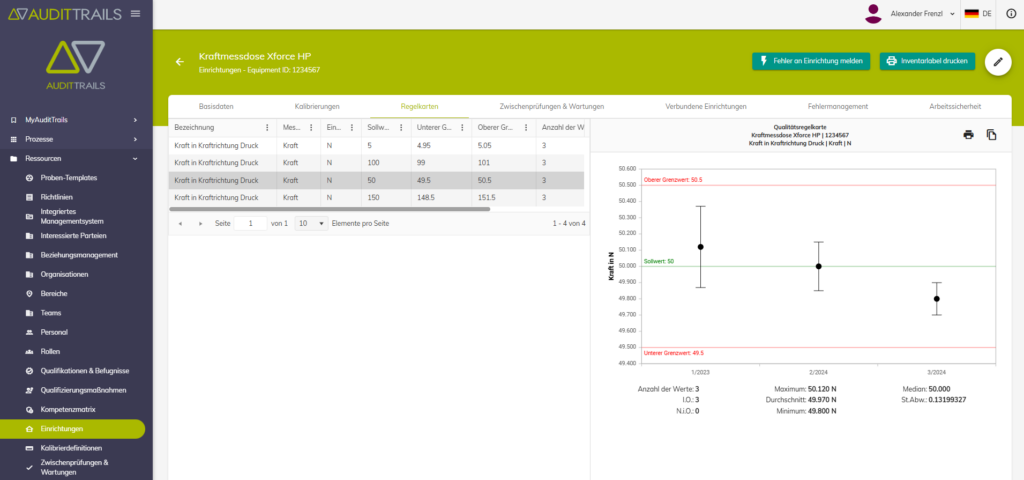This screenshot has height=480, width=1024.
Task: Click Fehler an Einrichtung melden button
Action: pyautogui.click(x=811, y=61)
